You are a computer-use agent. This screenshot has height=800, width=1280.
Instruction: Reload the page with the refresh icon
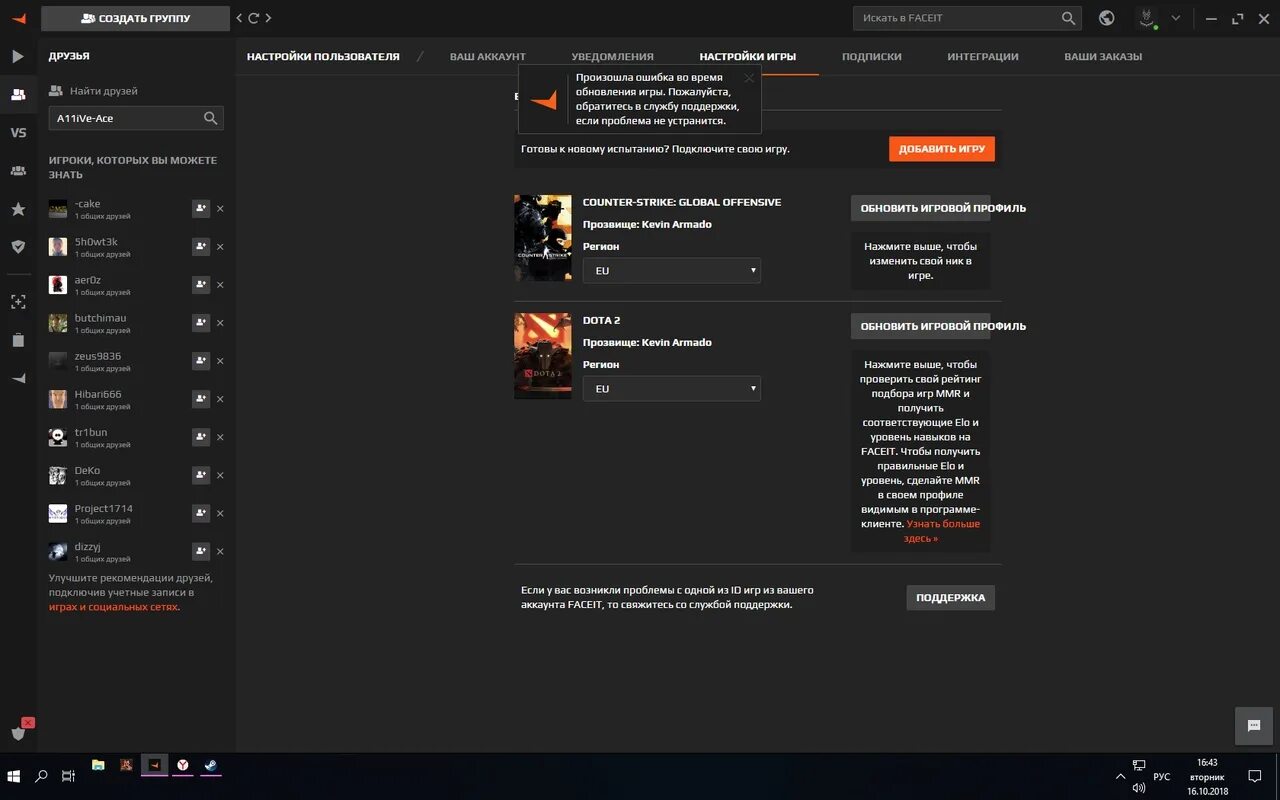coord(253,18)
